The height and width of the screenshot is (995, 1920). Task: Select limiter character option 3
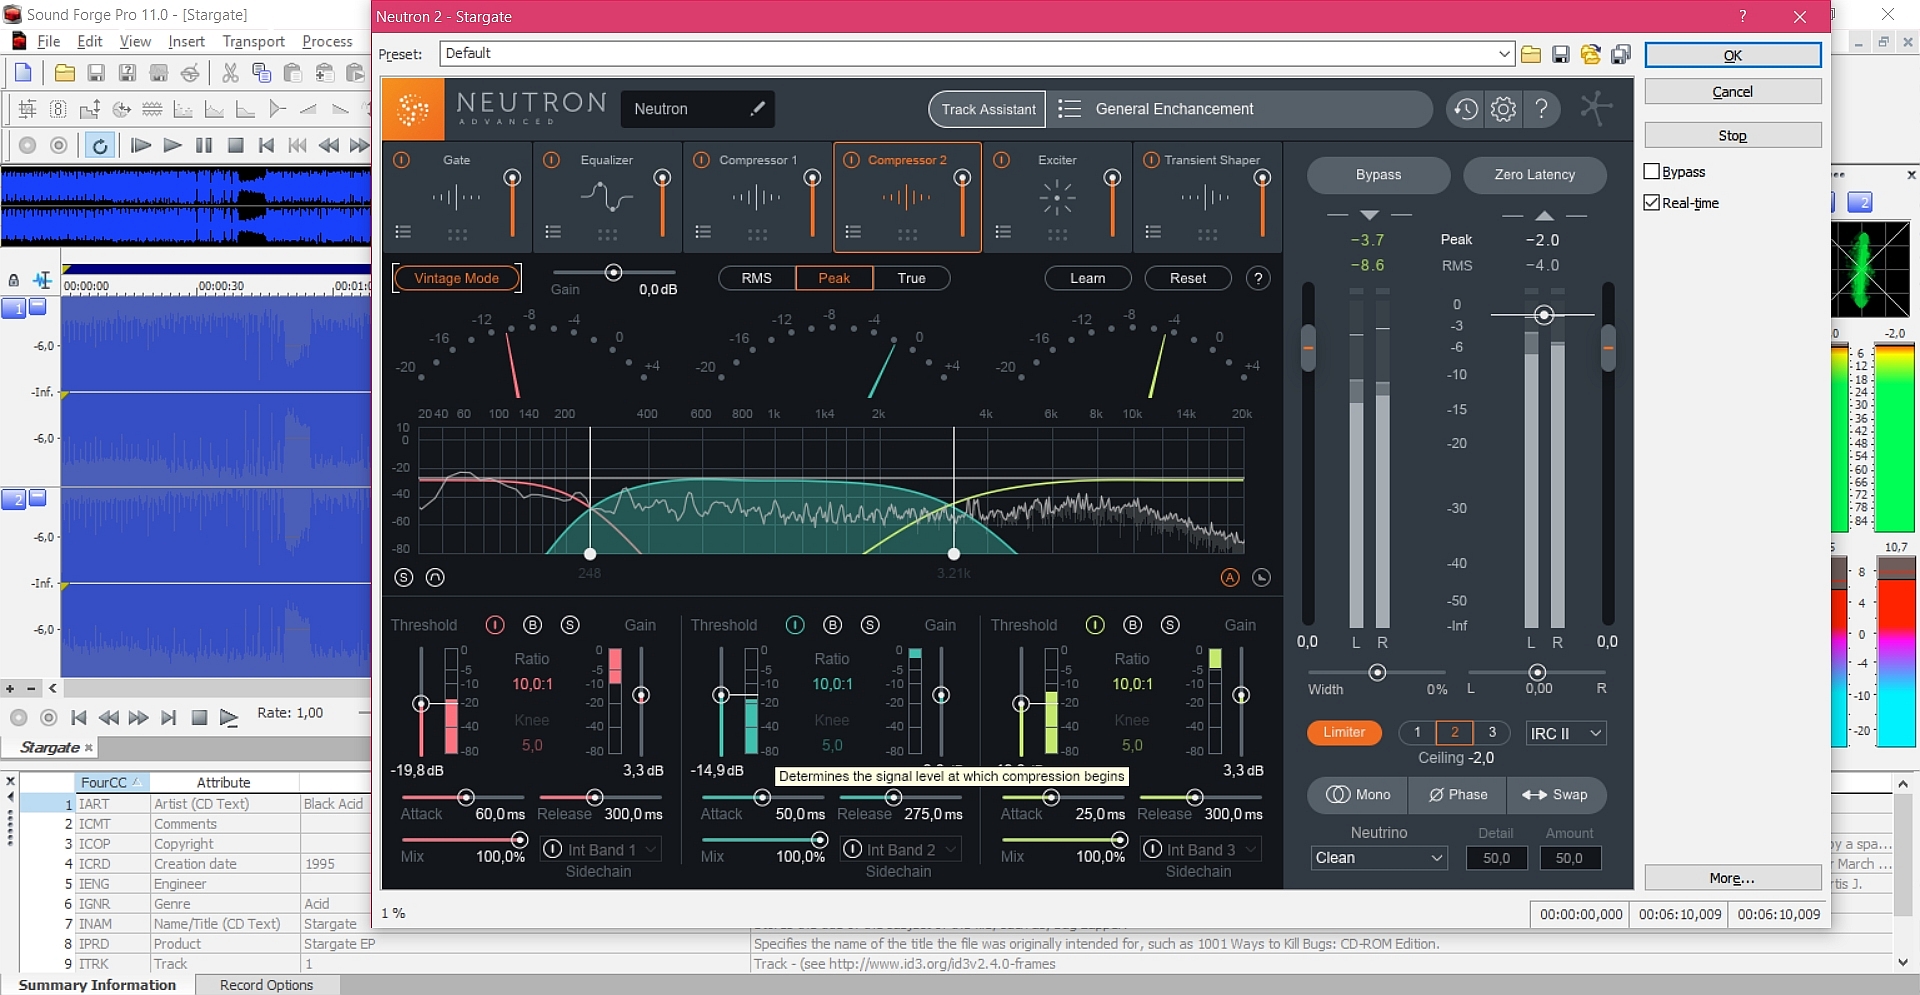coord(1492,732)
